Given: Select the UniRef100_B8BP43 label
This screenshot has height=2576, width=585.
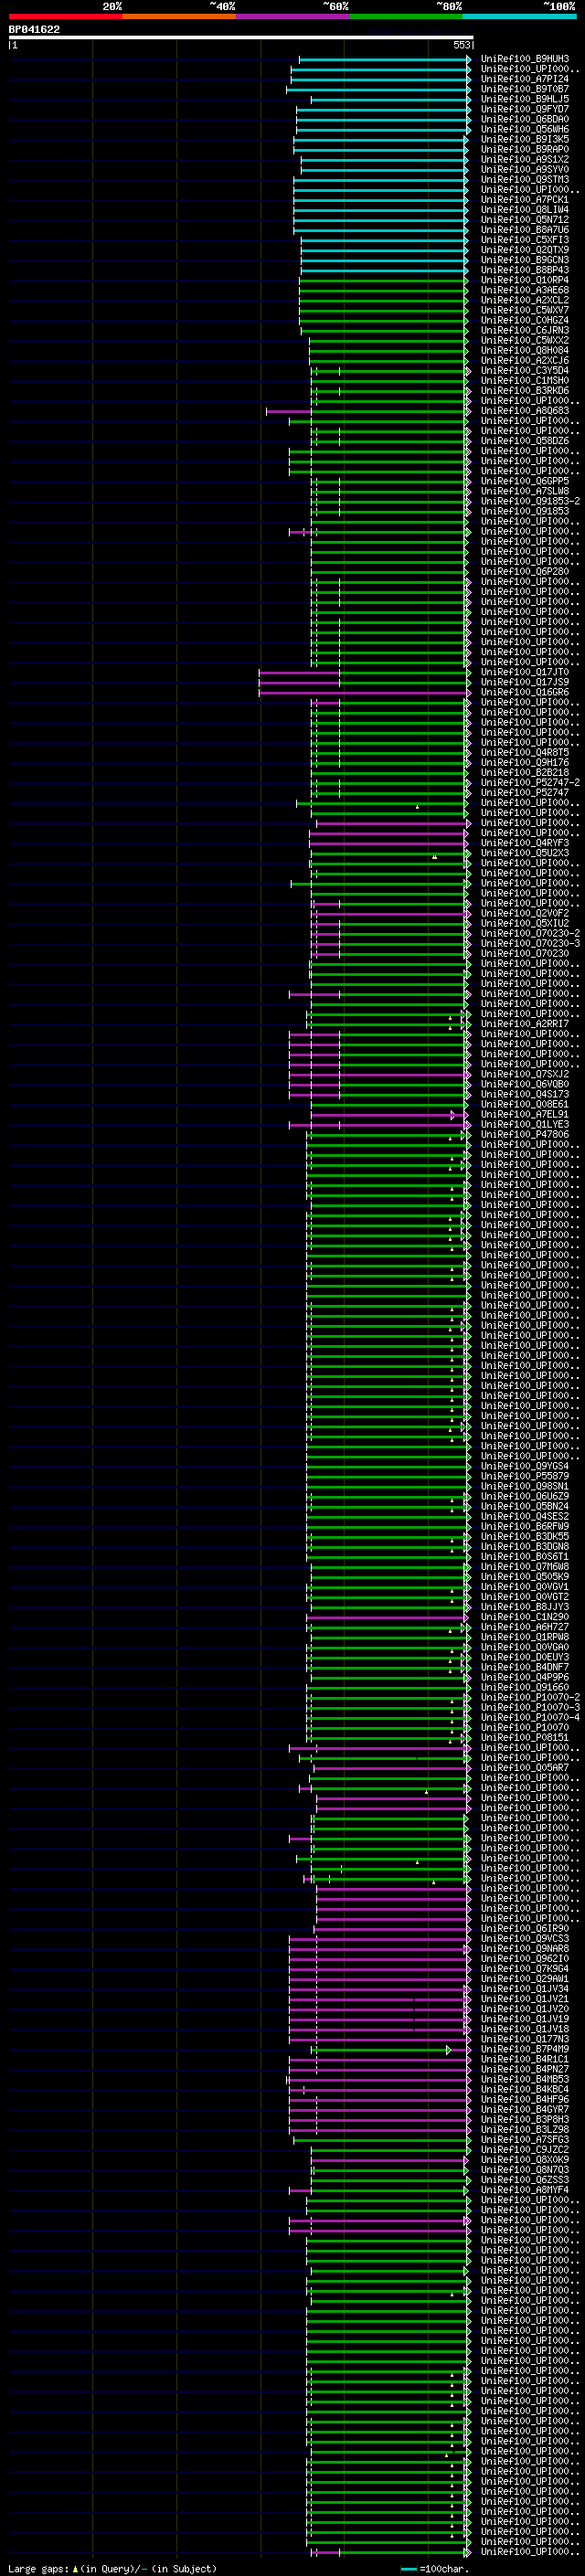Looking at the screenshot, I should [x=525, y=270].
